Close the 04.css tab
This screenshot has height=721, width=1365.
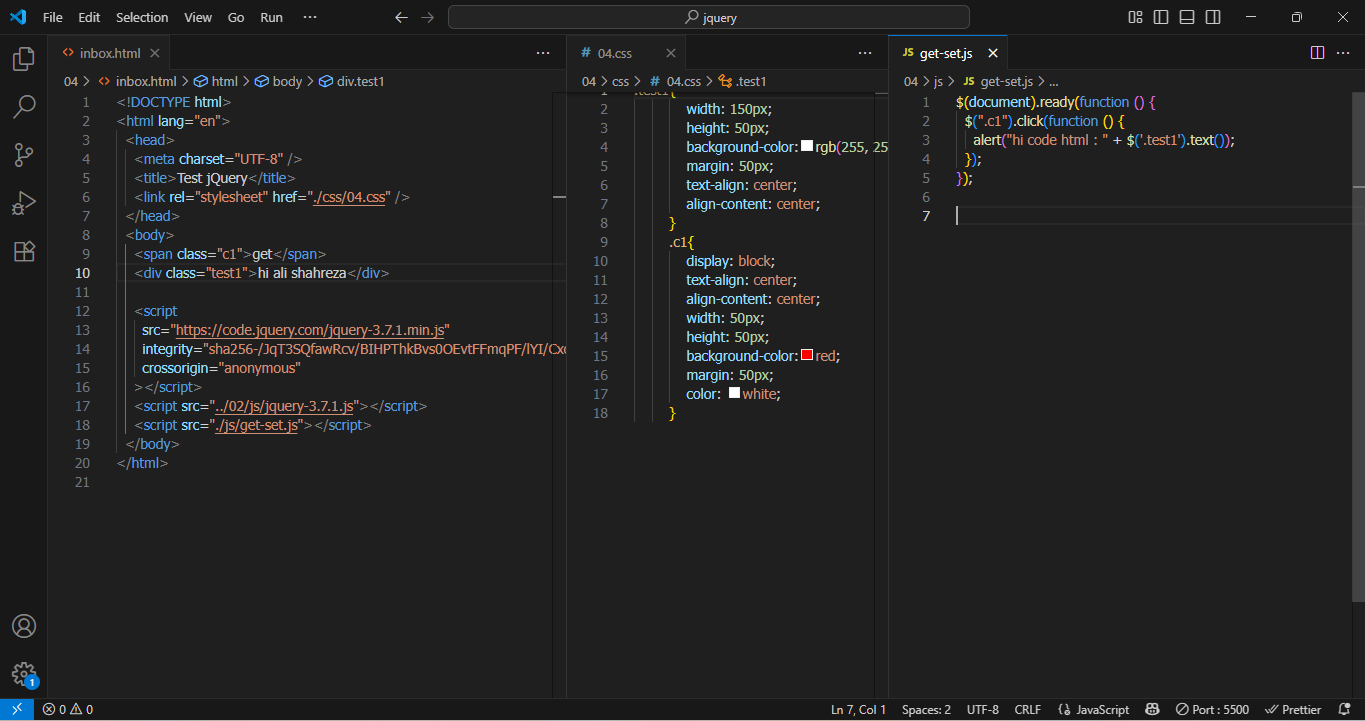[x=671, y=53]
